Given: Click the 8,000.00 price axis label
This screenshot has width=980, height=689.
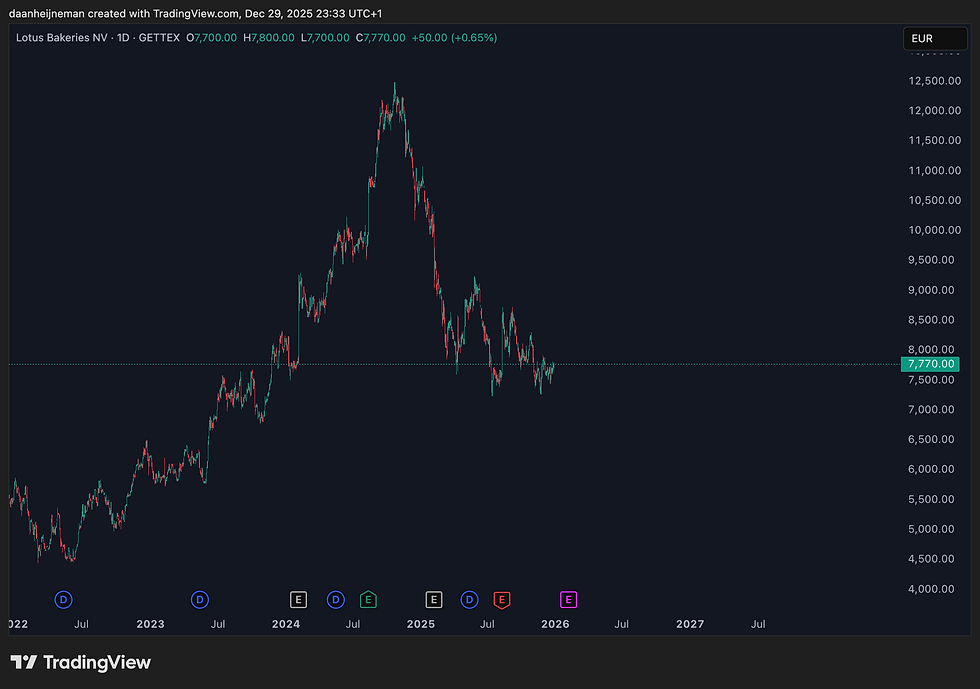Looking at the screenshot, I should pos(931,350).
